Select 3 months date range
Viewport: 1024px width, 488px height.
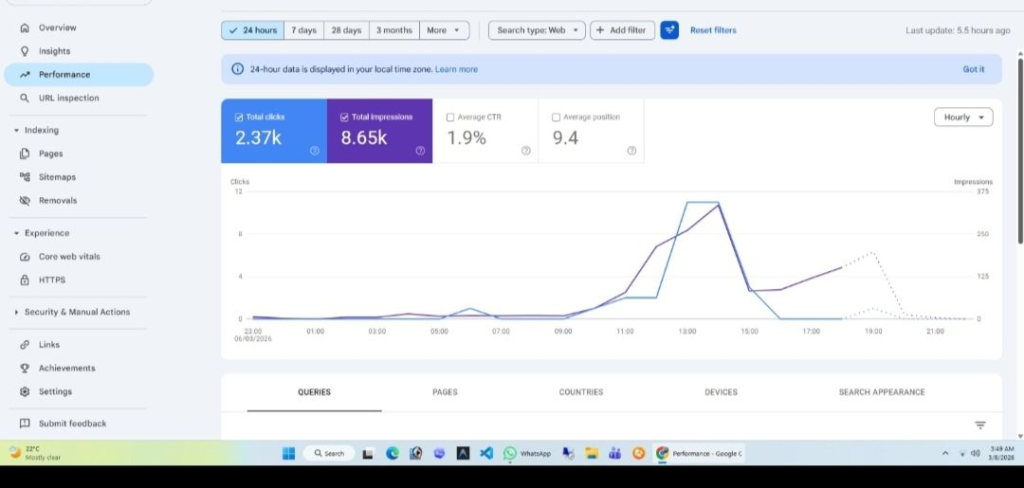pos(394,30)
